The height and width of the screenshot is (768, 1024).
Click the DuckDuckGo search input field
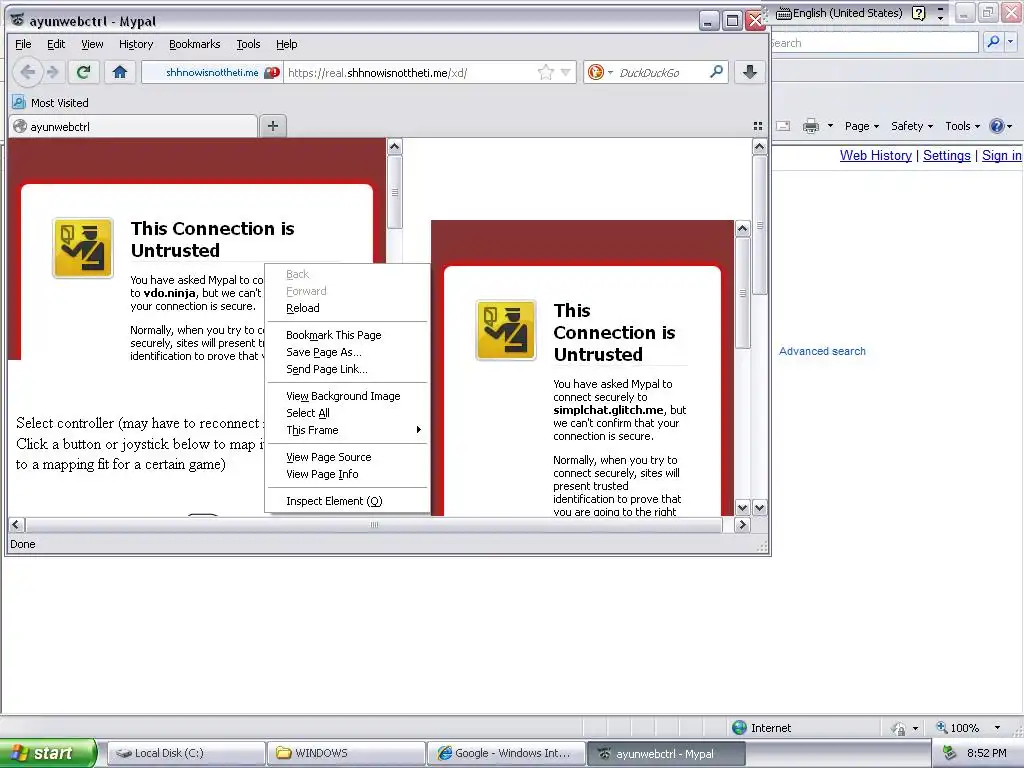661,72
